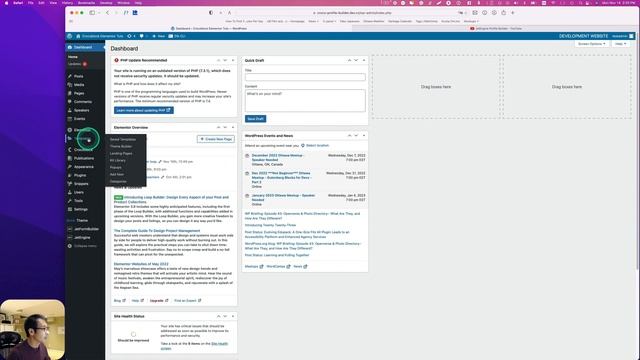Open the Appearance menu

(x=84, y=167)
